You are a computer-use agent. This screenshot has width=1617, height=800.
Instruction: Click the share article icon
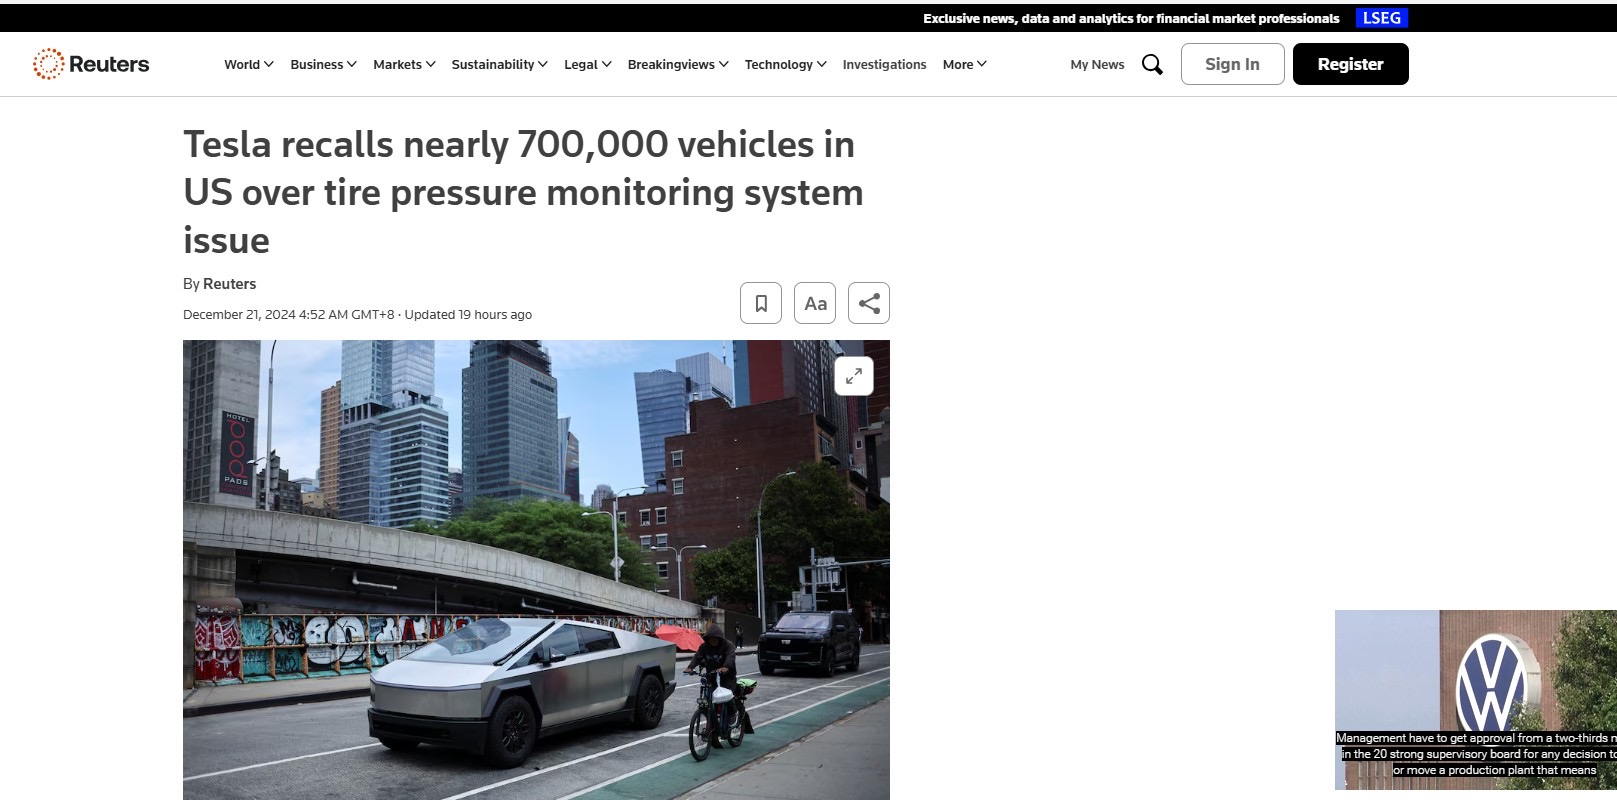[x=869, y=303]
